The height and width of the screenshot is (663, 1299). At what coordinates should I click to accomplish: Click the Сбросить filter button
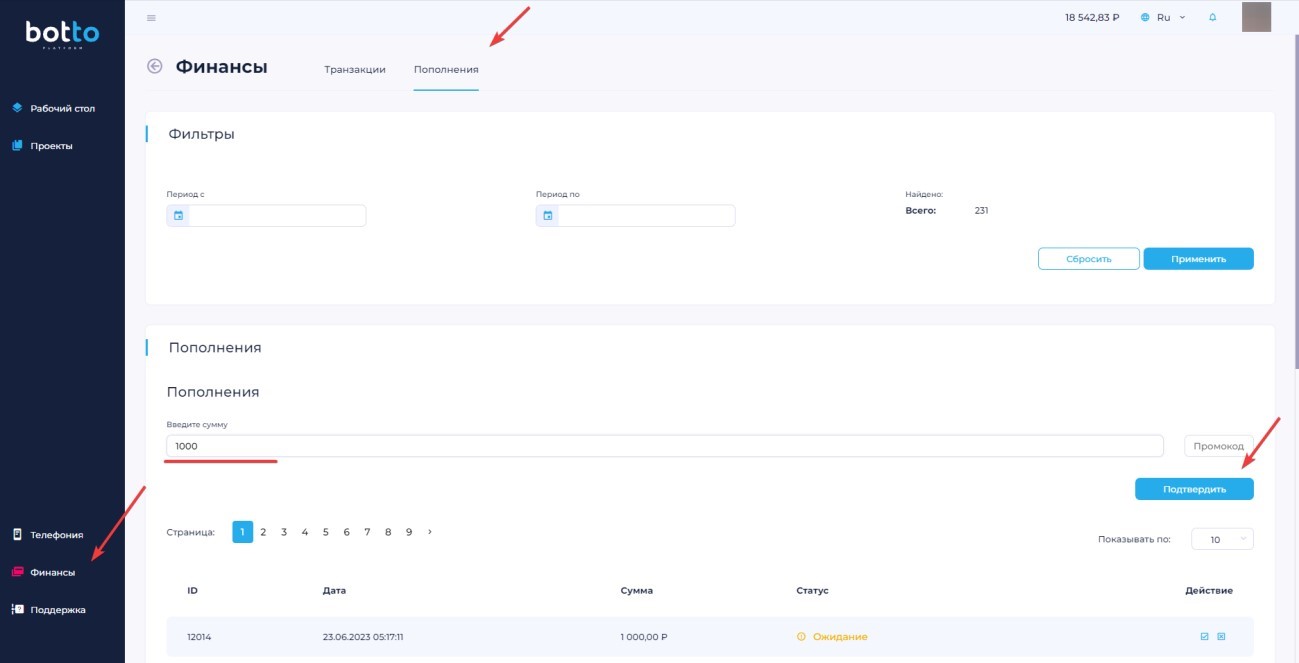point(1088,259)
